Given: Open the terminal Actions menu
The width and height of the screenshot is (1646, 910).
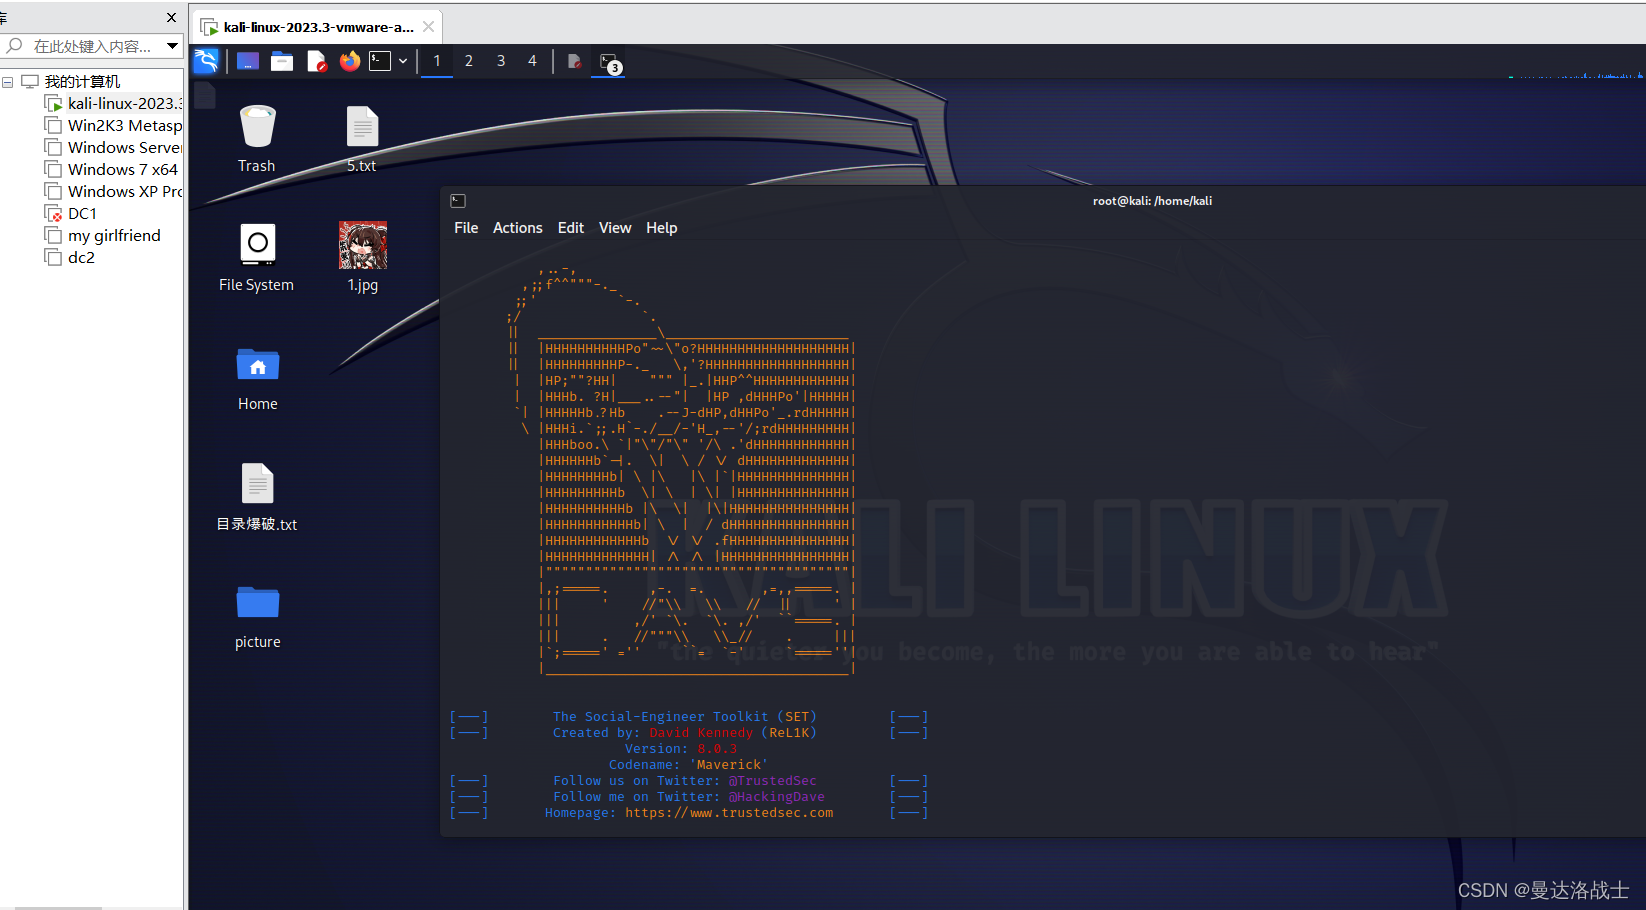Looking at the screenshot, I should (x=518, y=228).
